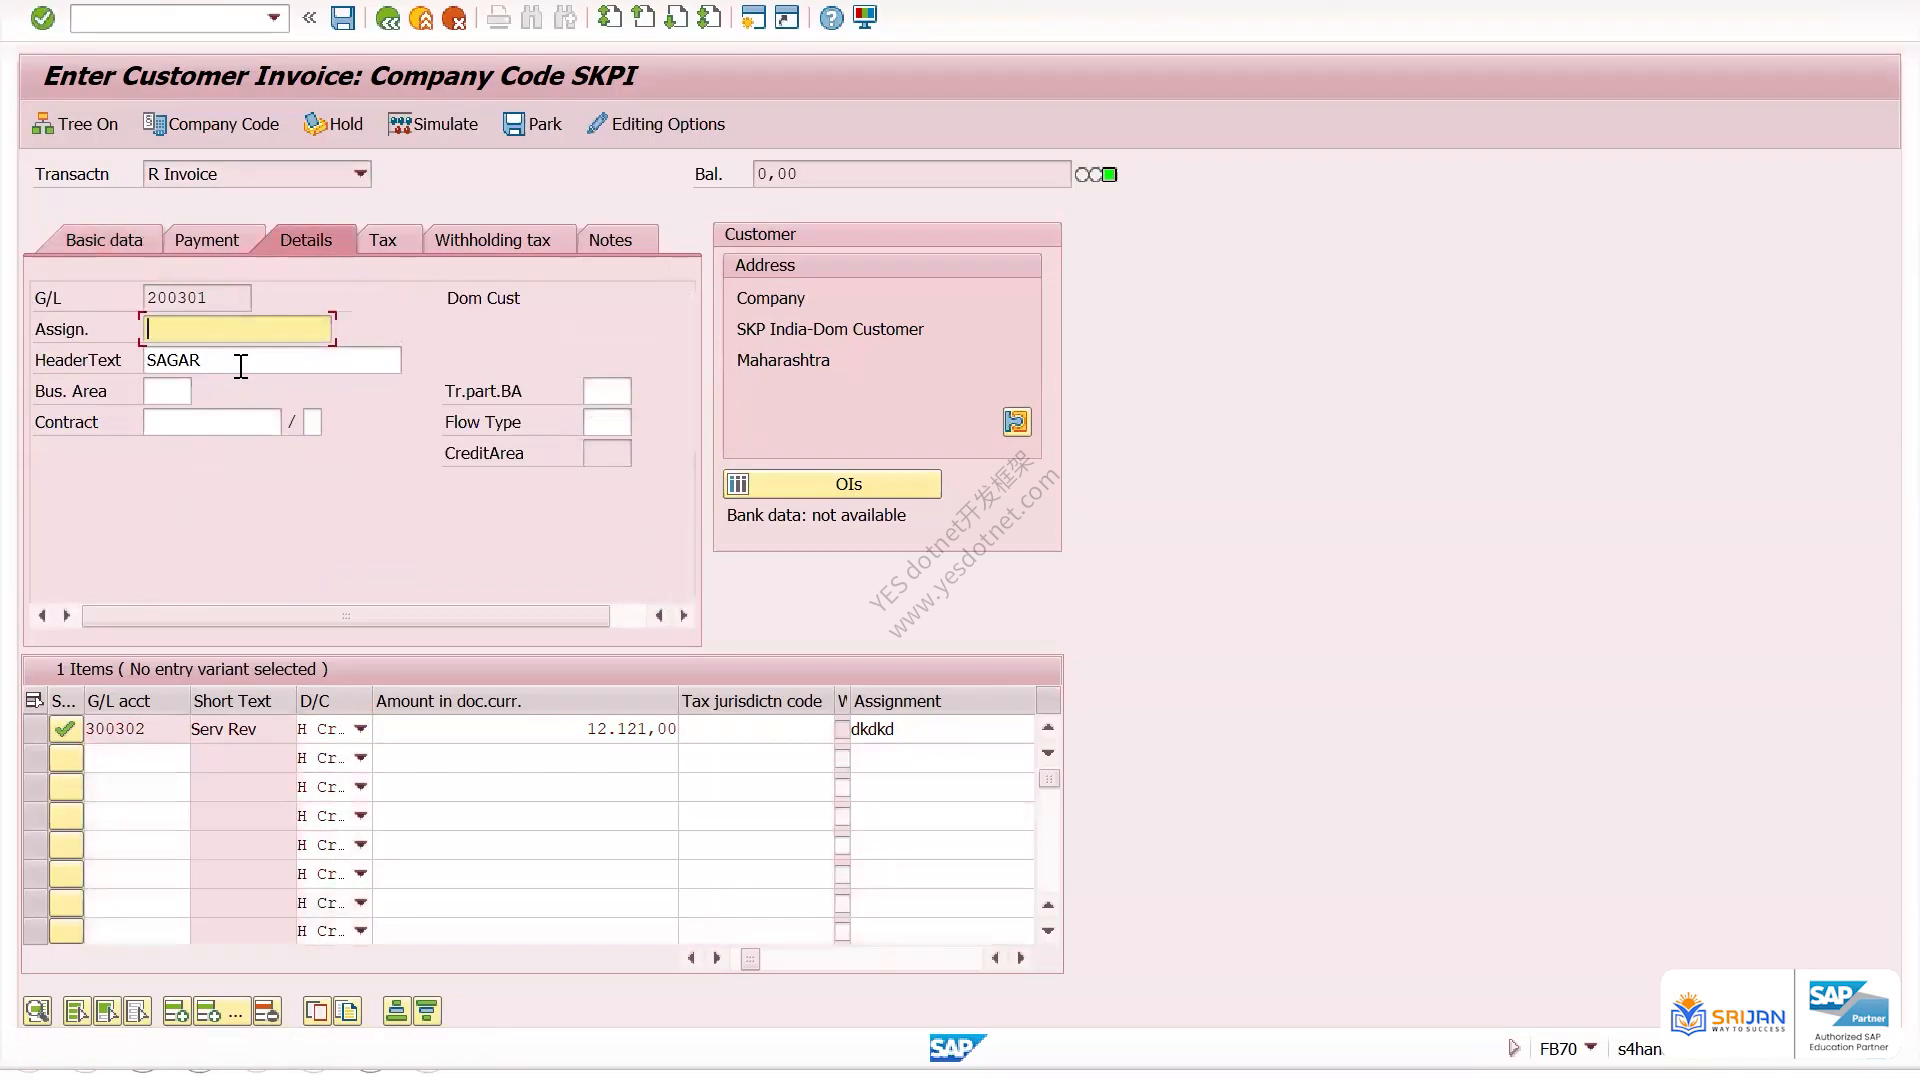Switch to the Withholding tax tab

click(x=492, y=240)
